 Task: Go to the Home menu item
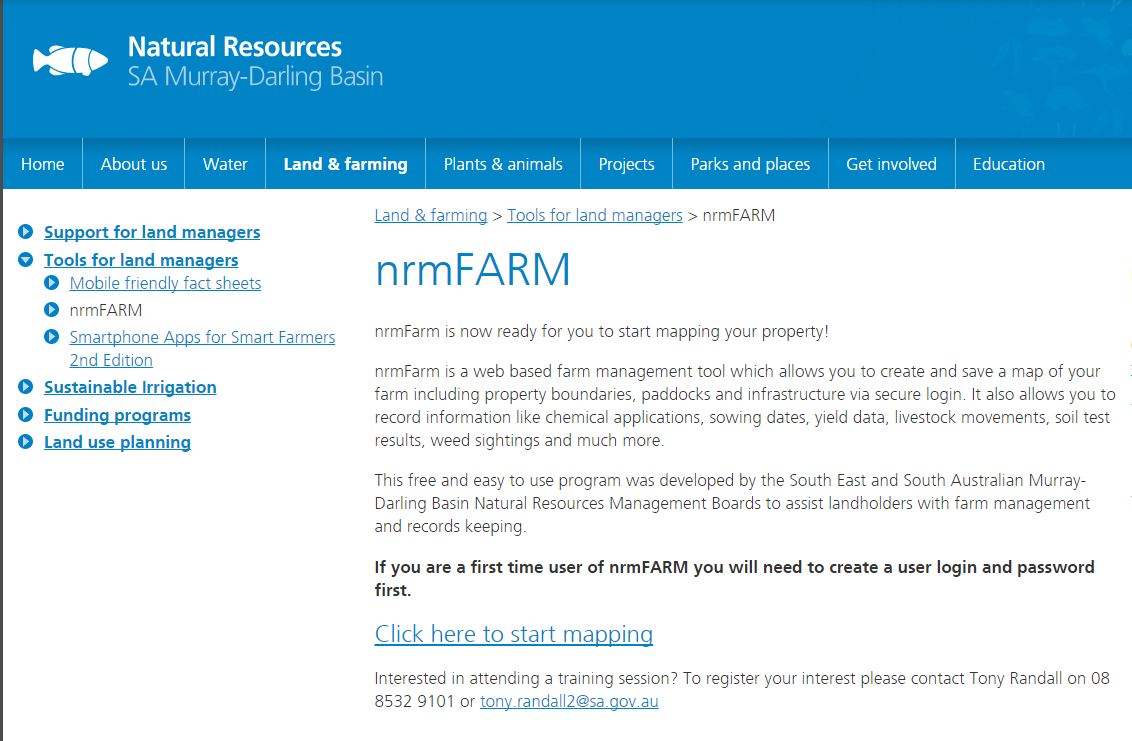[x=43, y=164]
